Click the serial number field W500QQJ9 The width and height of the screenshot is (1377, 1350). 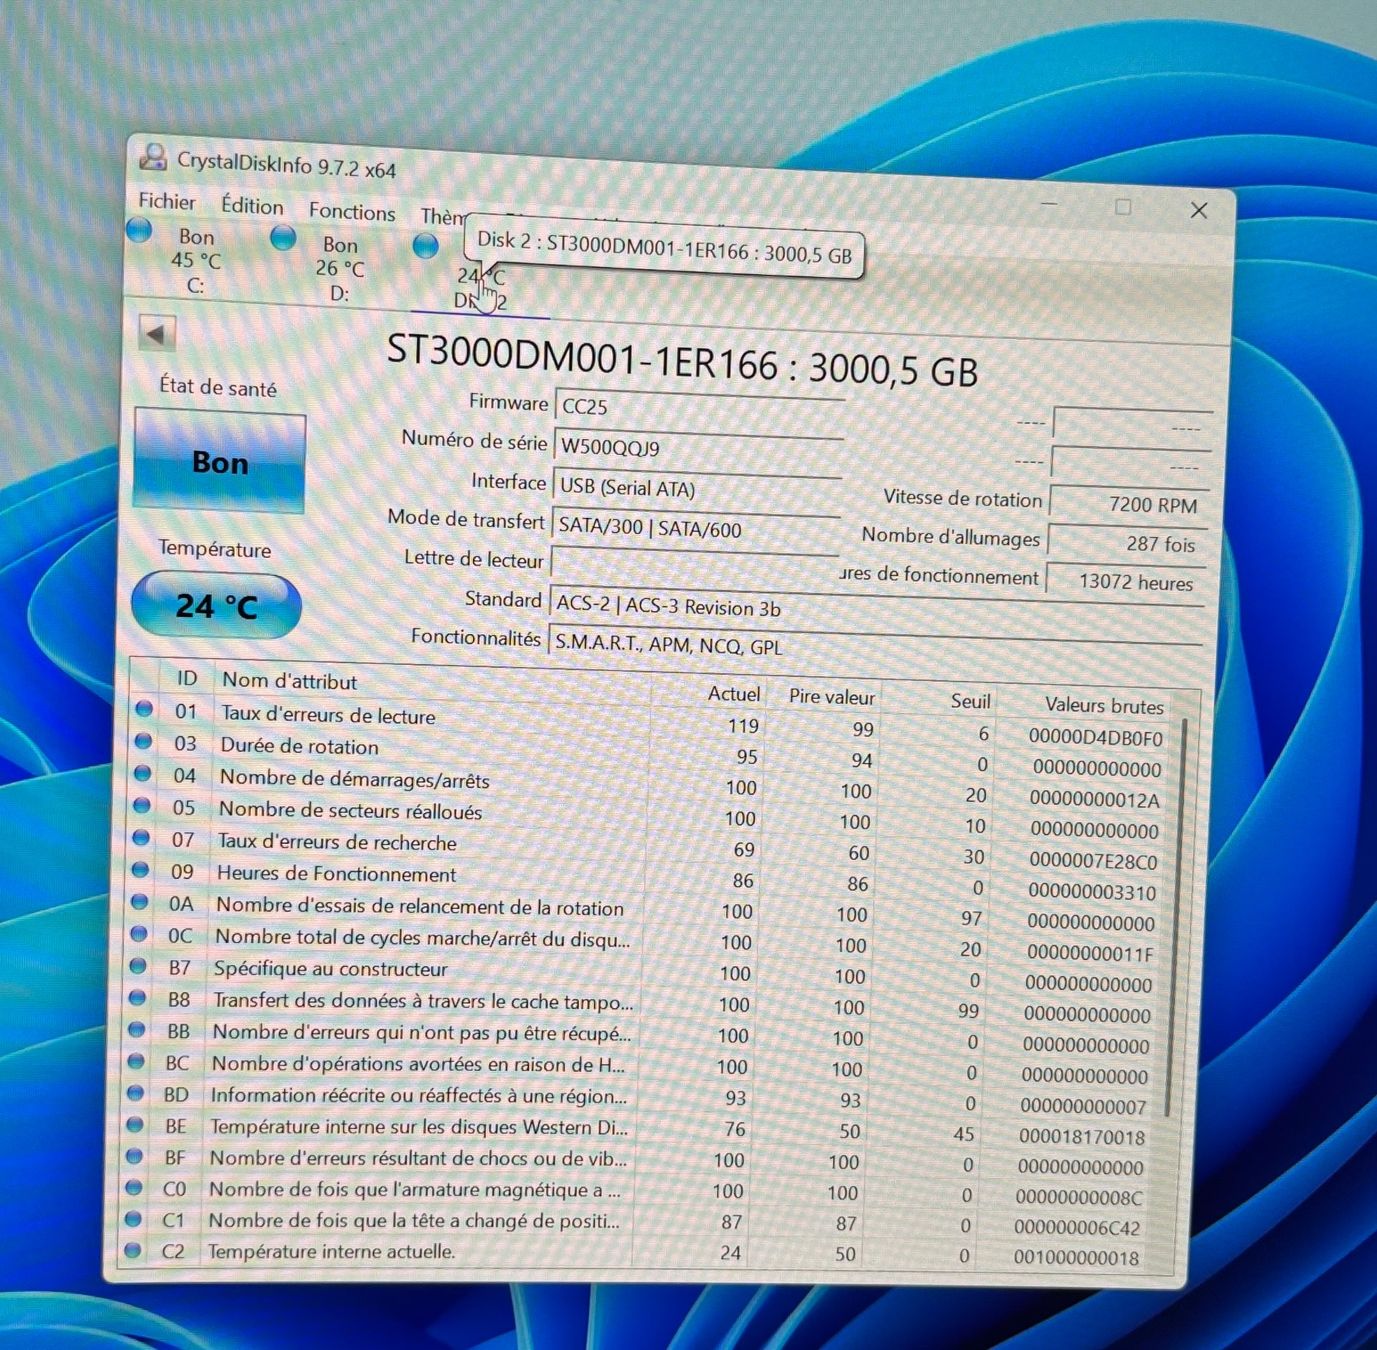pyautogui.click(x=697, y=450)
